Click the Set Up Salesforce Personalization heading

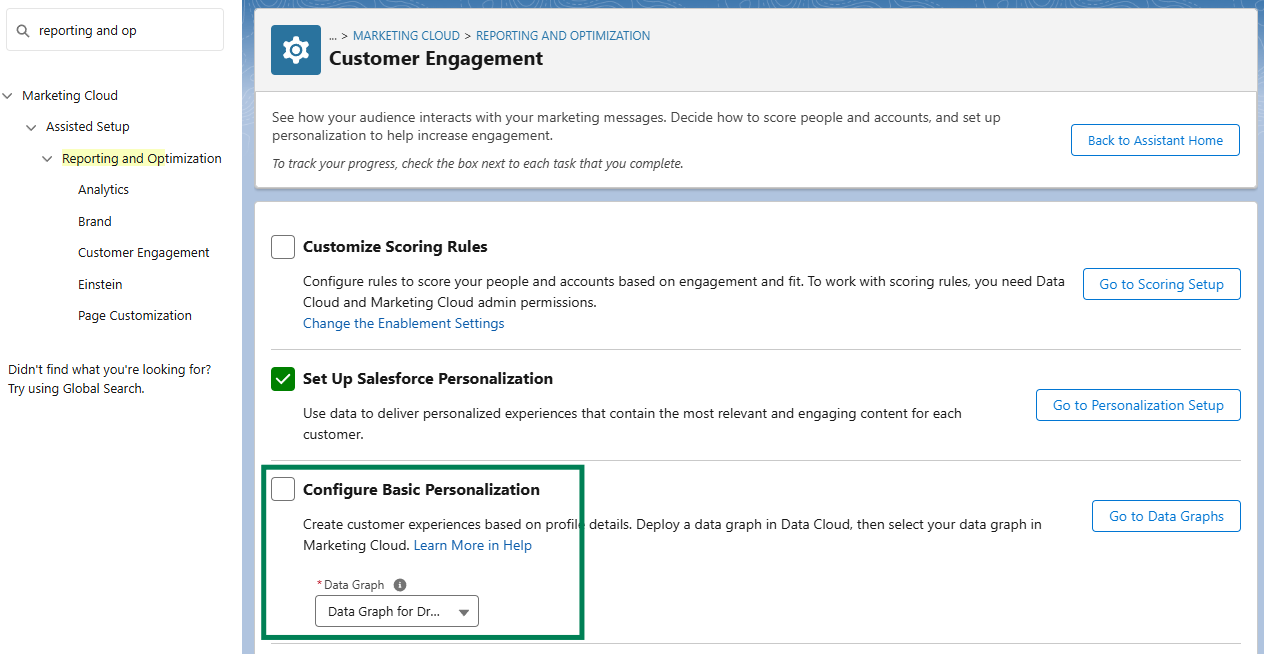pos(428,379)
